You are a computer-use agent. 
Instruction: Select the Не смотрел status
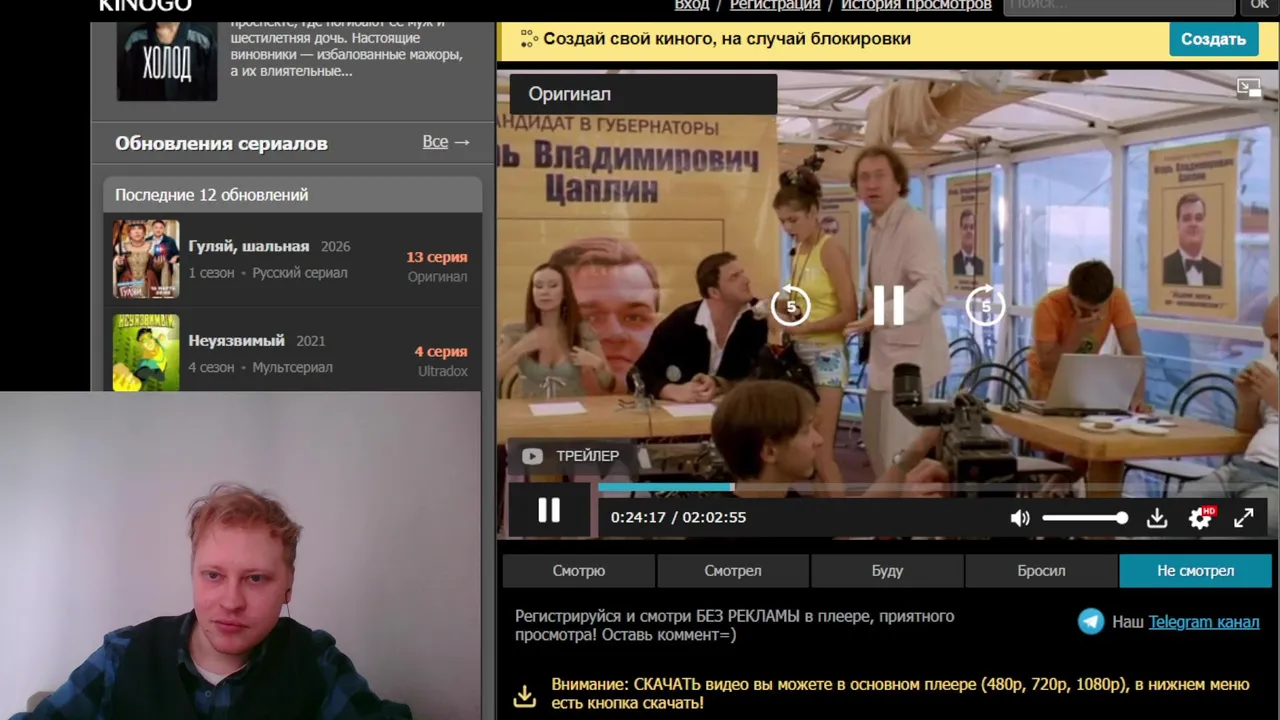(x=1196, y=571)
